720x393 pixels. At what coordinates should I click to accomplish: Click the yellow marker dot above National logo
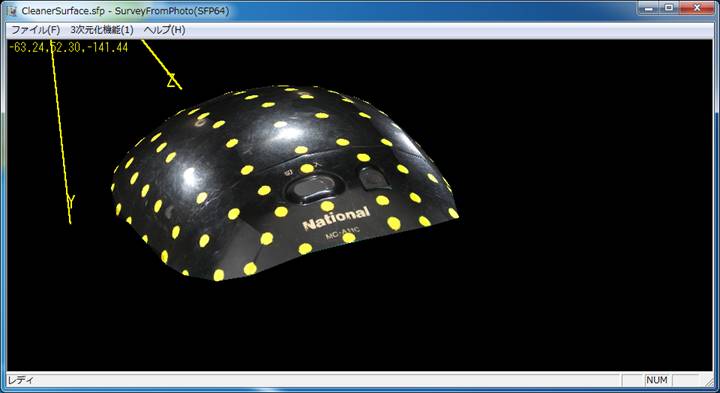click(327, 206)
